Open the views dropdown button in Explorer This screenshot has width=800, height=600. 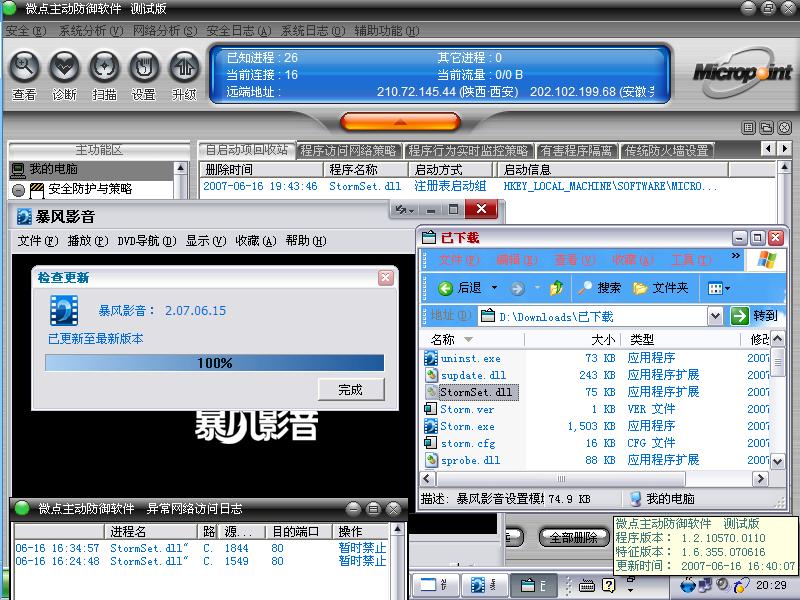(x=719, y=289)
